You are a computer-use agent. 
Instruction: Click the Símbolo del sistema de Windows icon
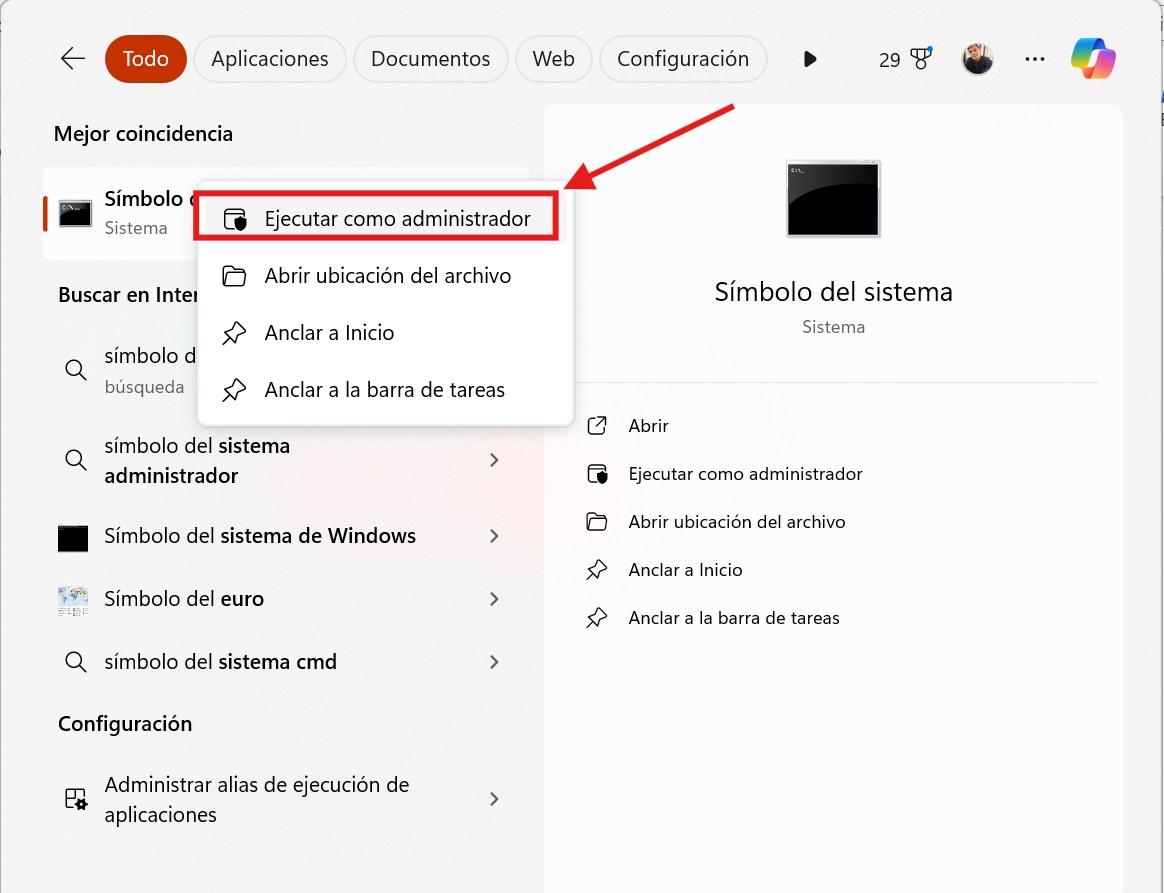[73, 536]
